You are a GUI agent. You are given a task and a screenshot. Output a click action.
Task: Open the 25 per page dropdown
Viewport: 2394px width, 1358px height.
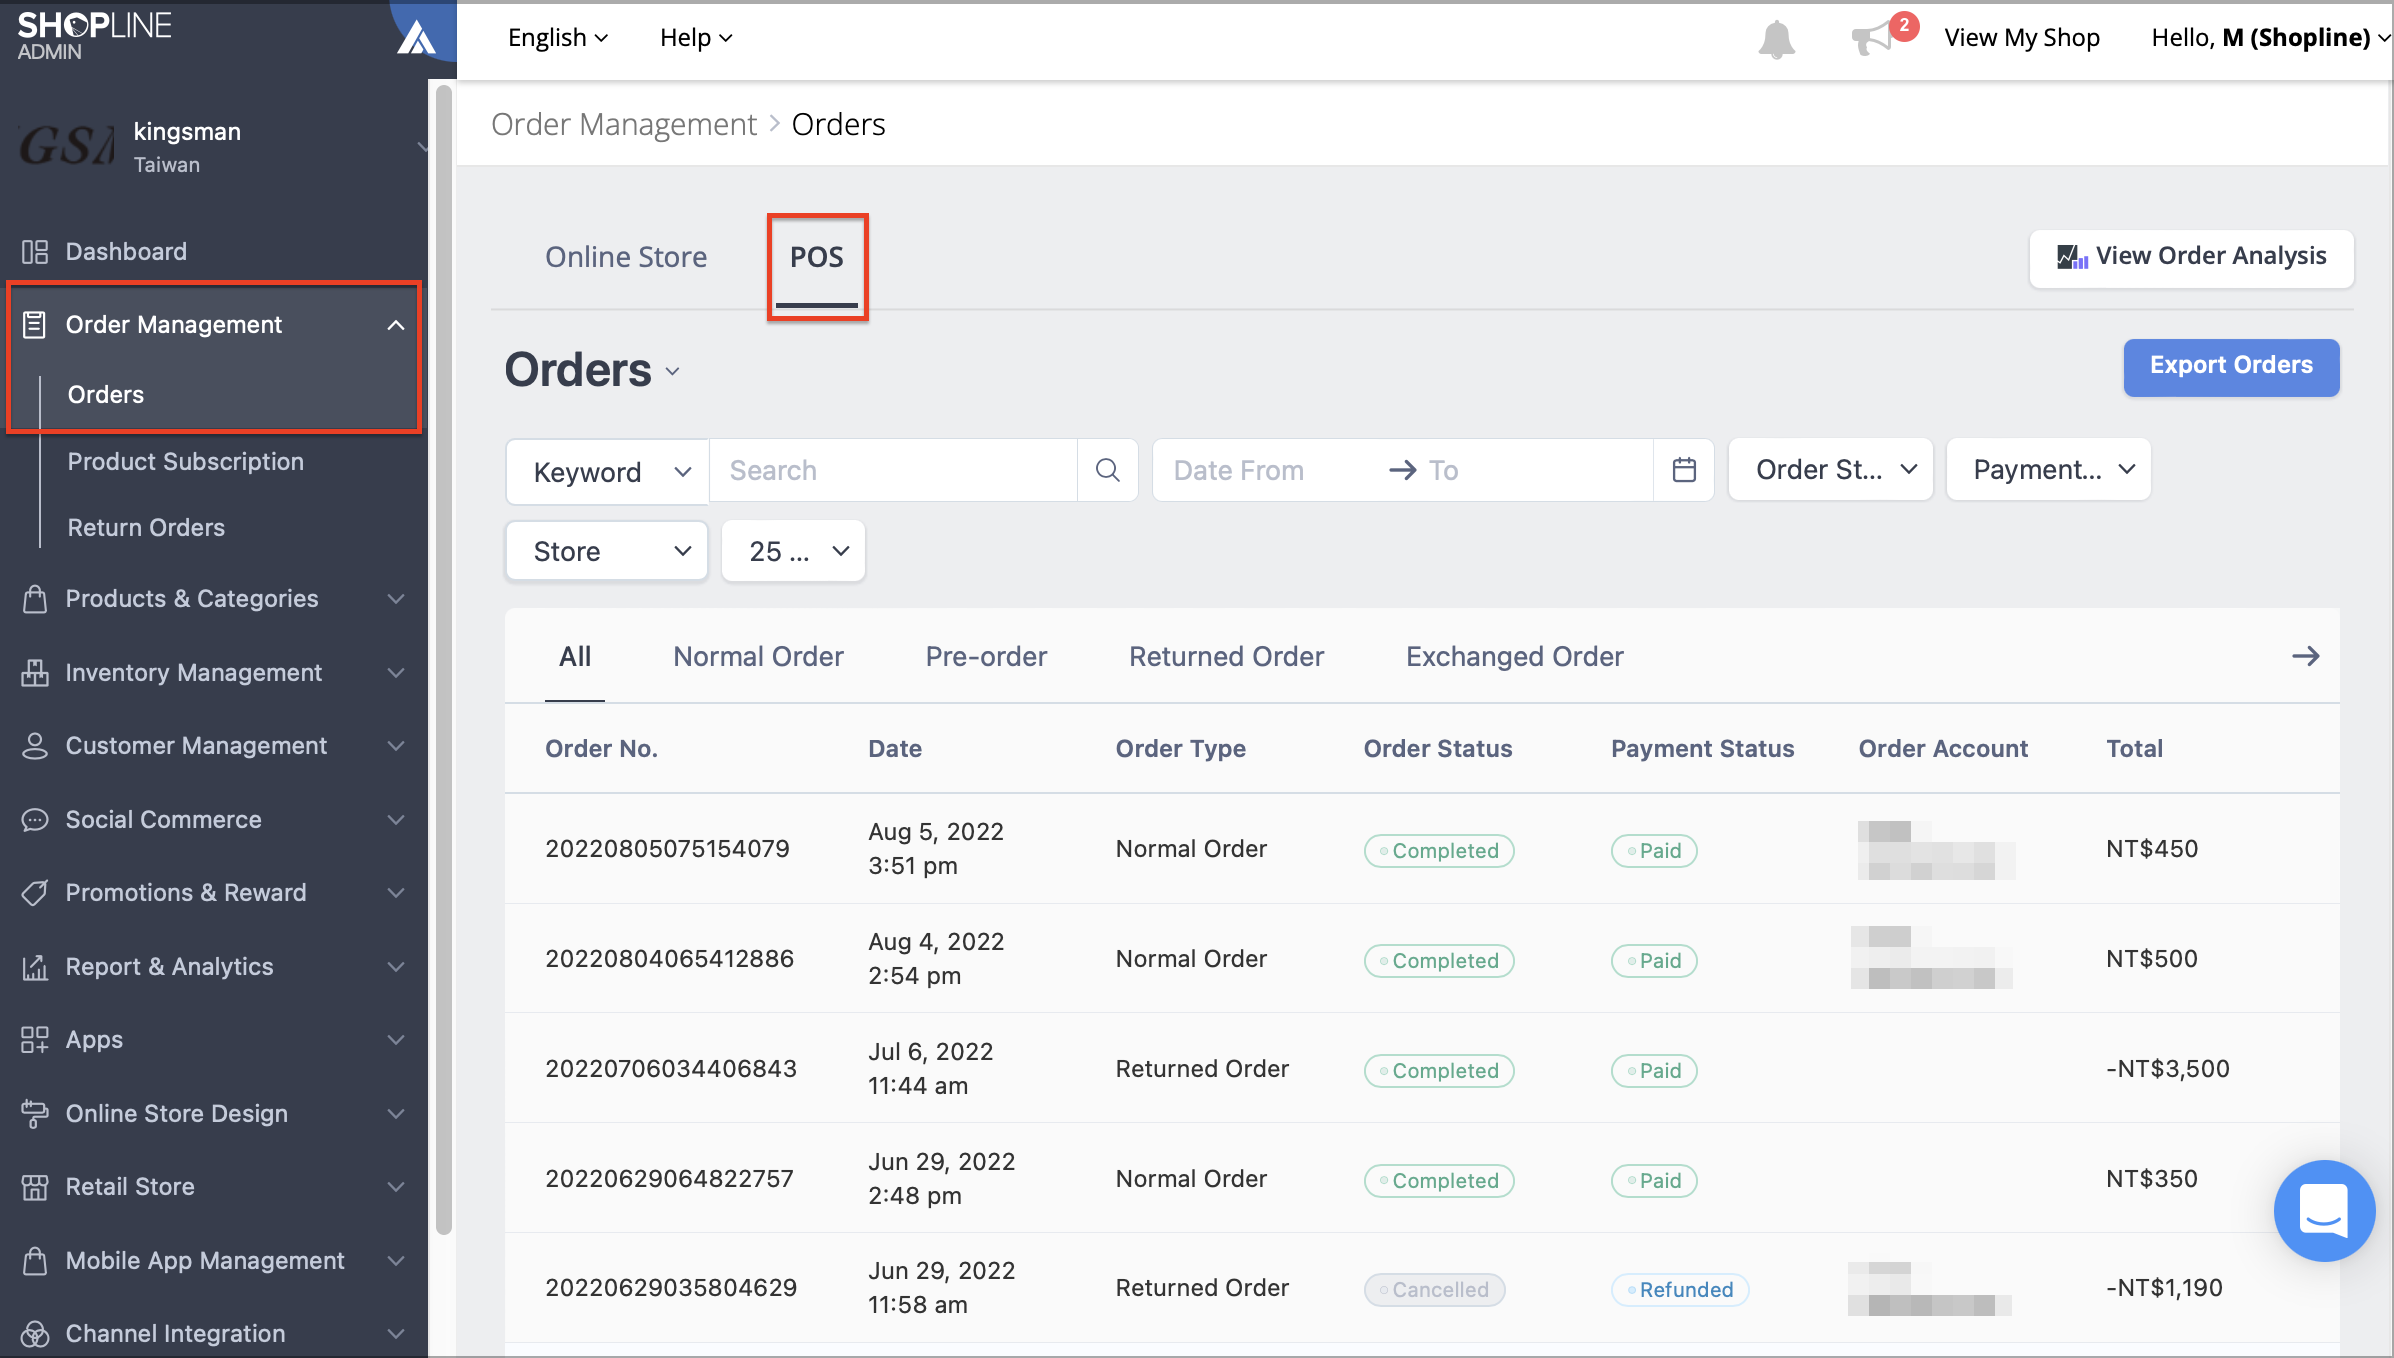pyautogui.click(x=794, y=551)
